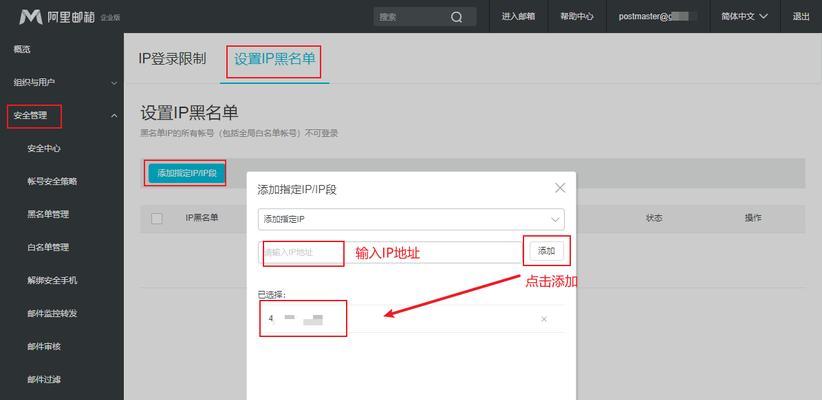The height and width of the screenshot is (400, 822).
Task: Toggle the select-all checkbox in table header
Action: (157, 219)
